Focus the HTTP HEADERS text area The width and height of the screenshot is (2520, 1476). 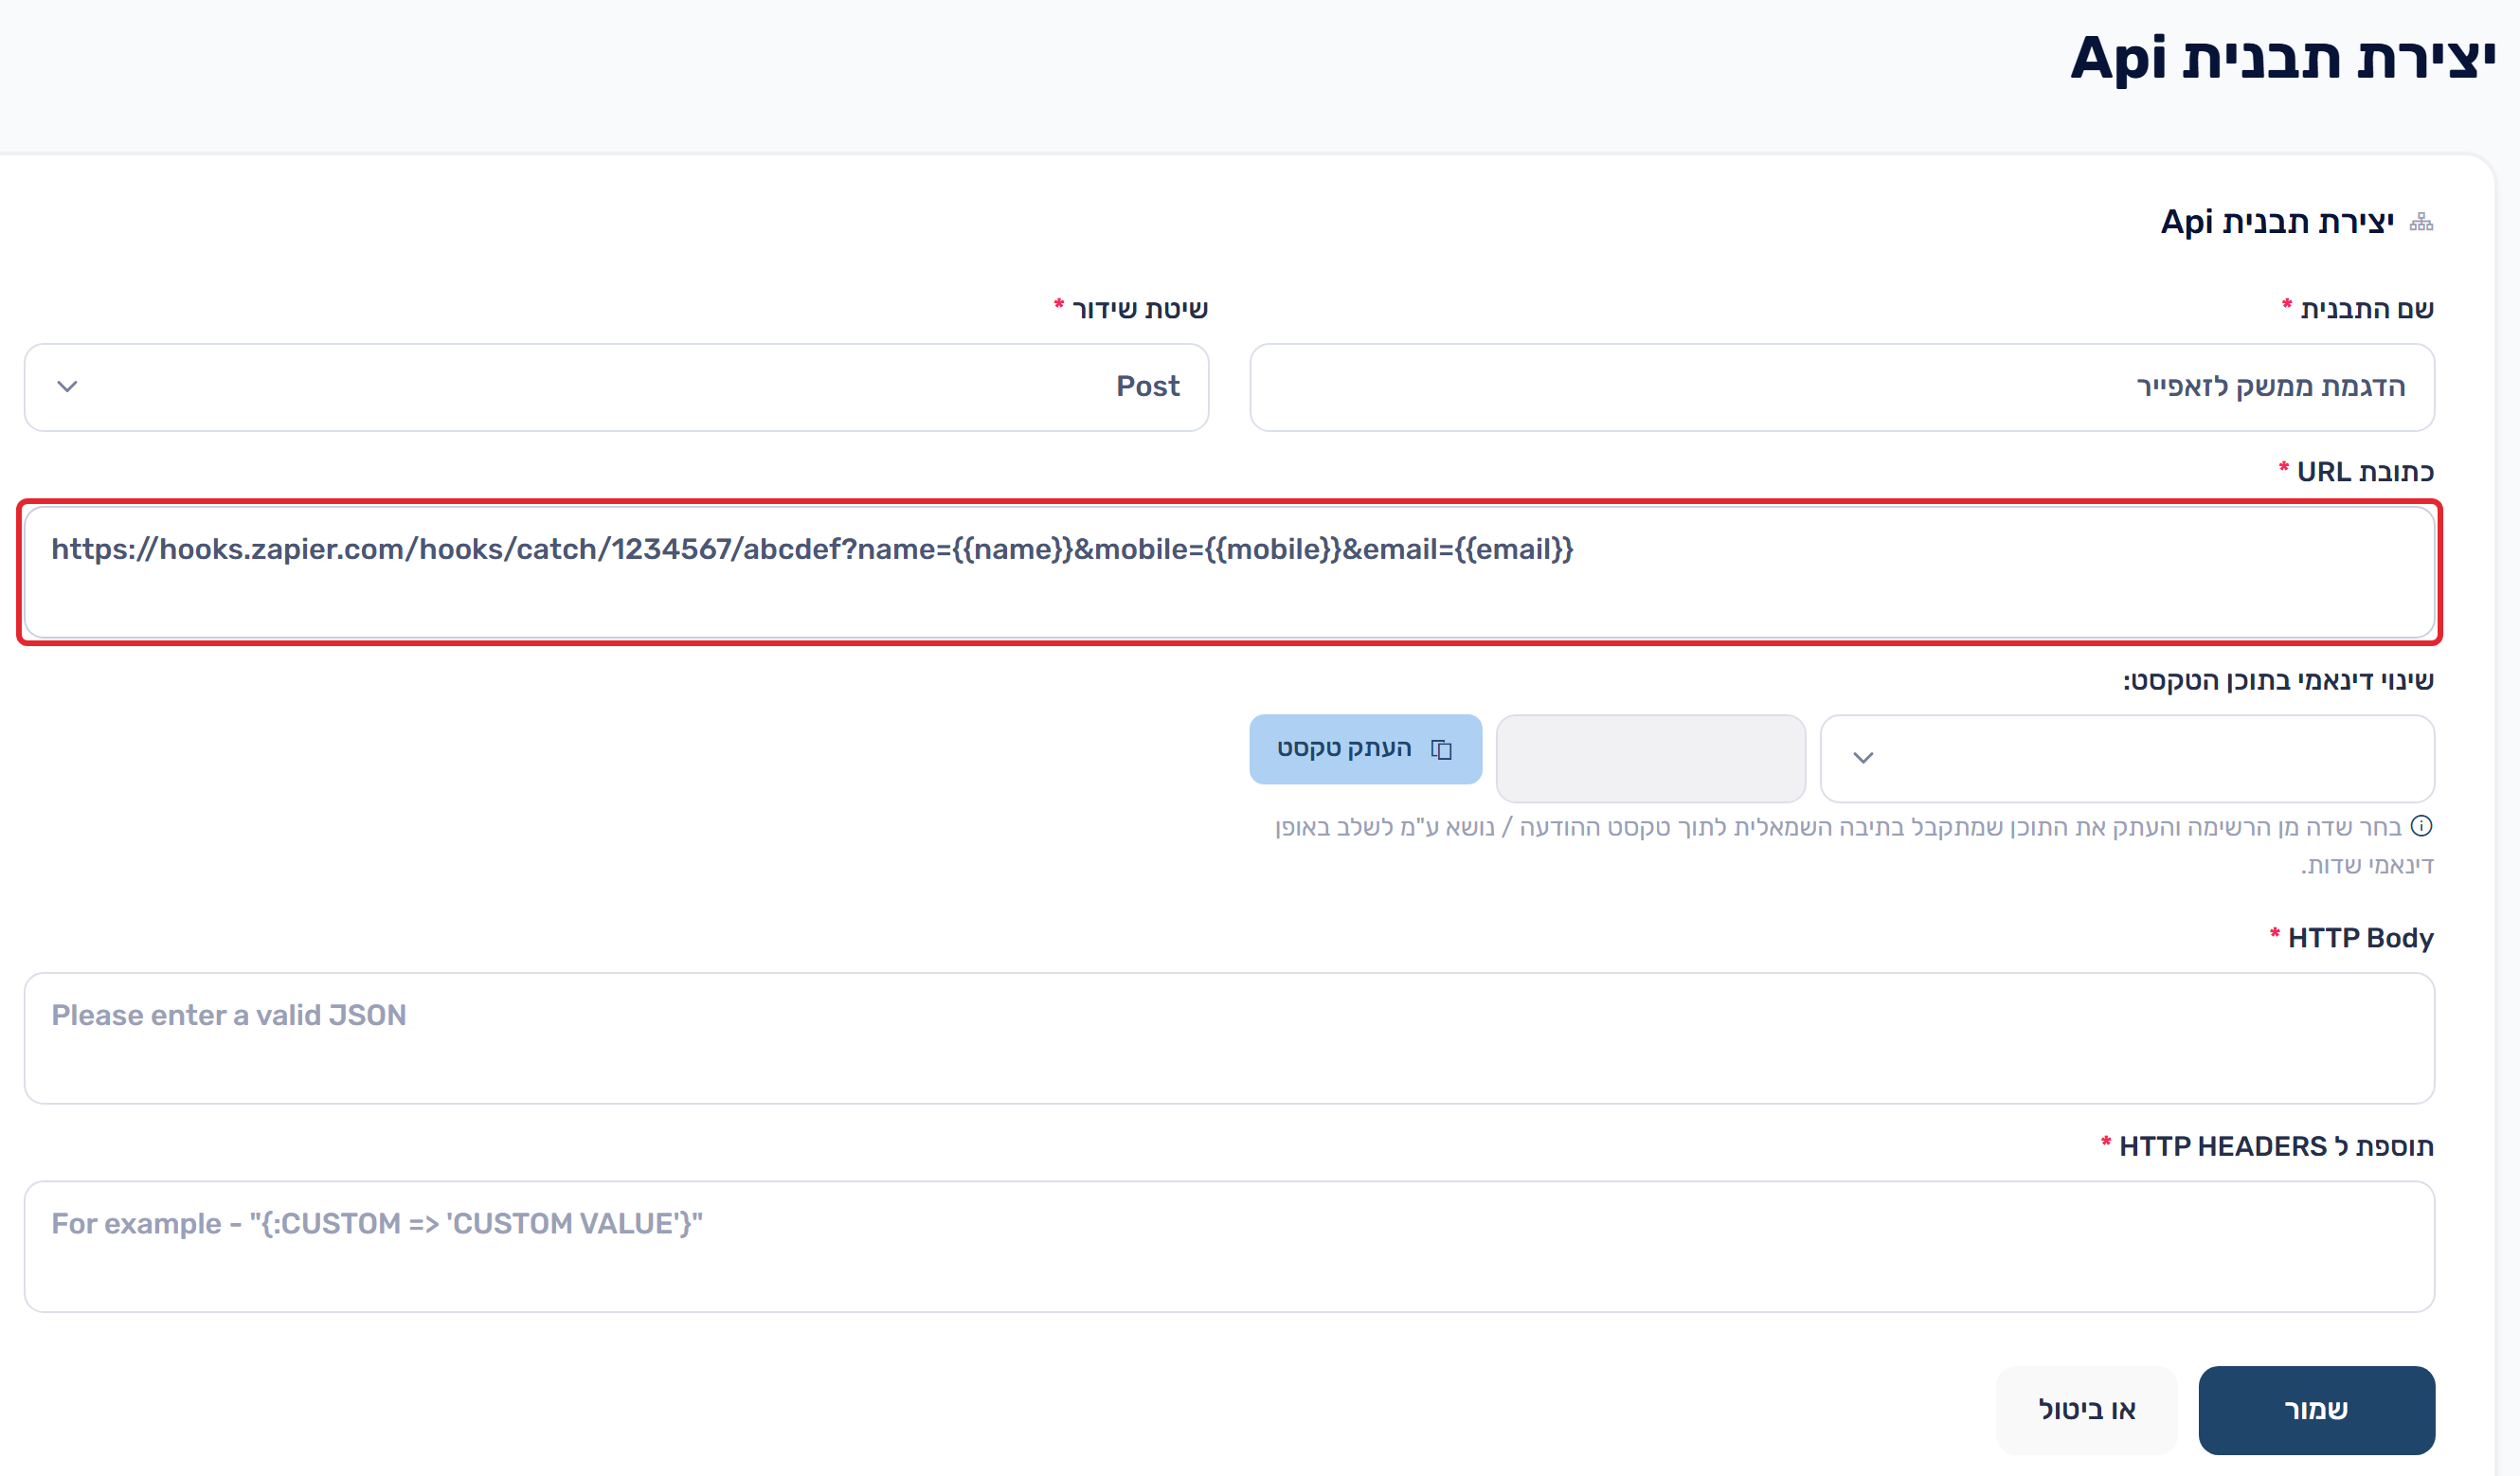pos(1229,1246)
